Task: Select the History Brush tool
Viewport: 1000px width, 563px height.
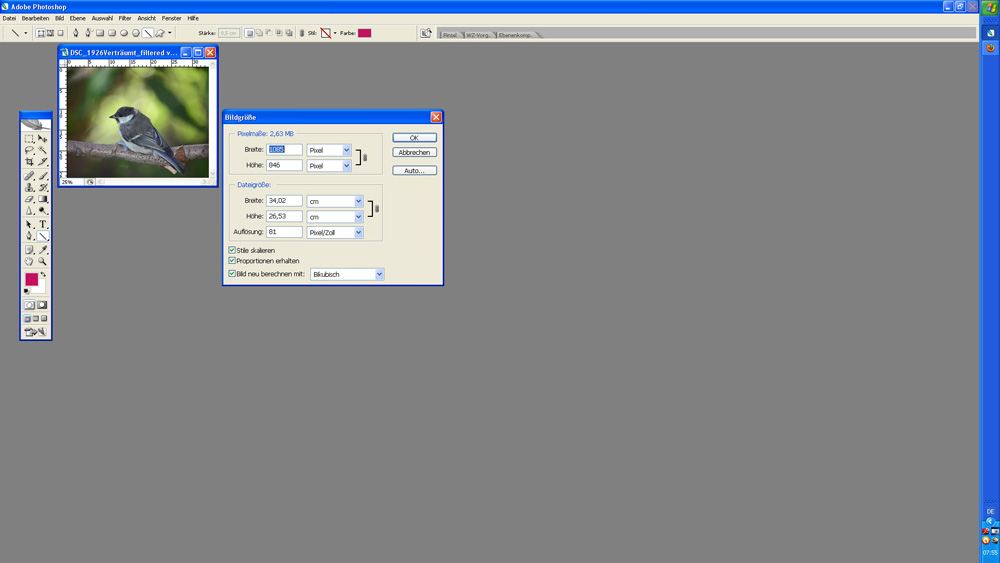Action: (x=43, y=187)
